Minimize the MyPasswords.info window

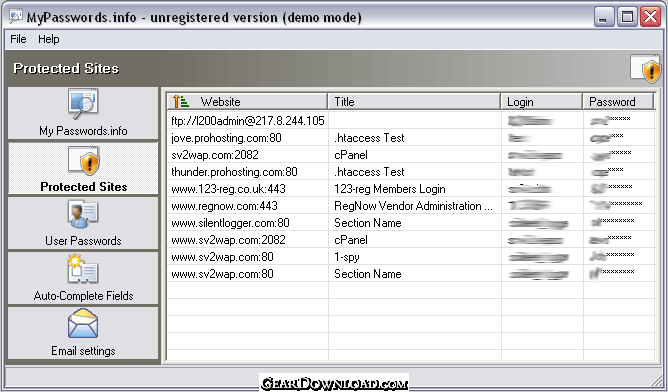pos(604,17)
